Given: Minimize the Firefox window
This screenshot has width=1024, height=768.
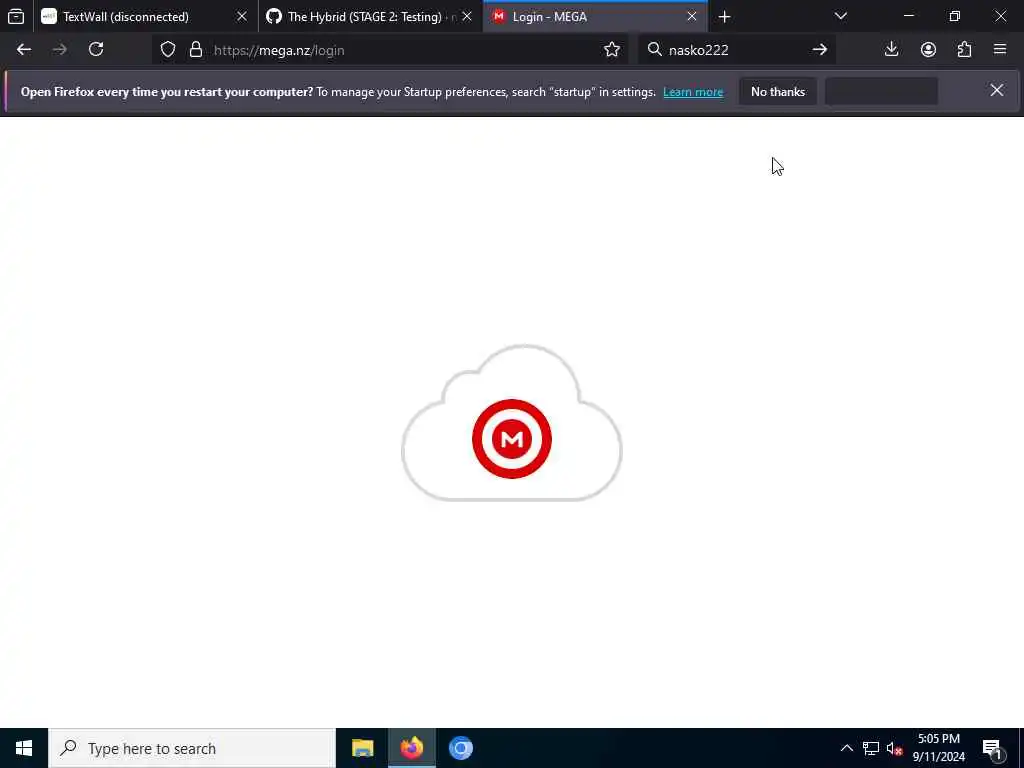Looking at the screenshot, I should 908,16.
